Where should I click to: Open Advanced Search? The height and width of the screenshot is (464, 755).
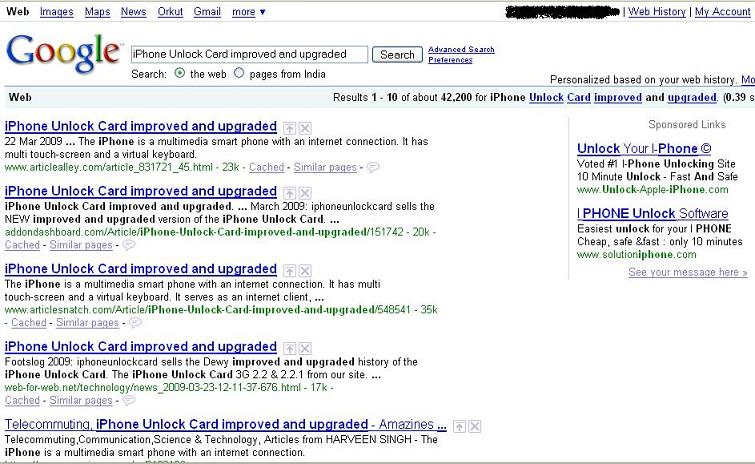(461, 49)
